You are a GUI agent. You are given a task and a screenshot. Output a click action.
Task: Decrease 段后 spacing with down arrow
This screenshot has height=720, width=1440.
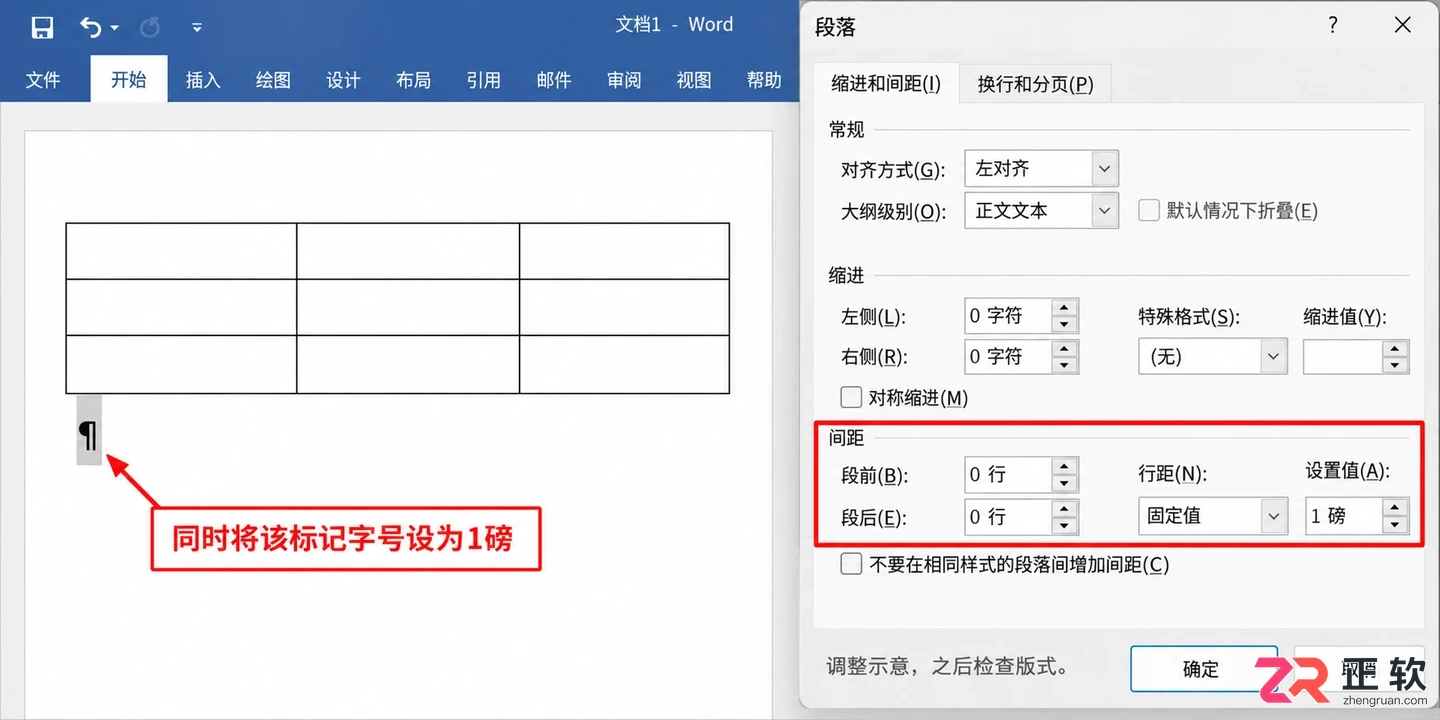[1065, 525]
